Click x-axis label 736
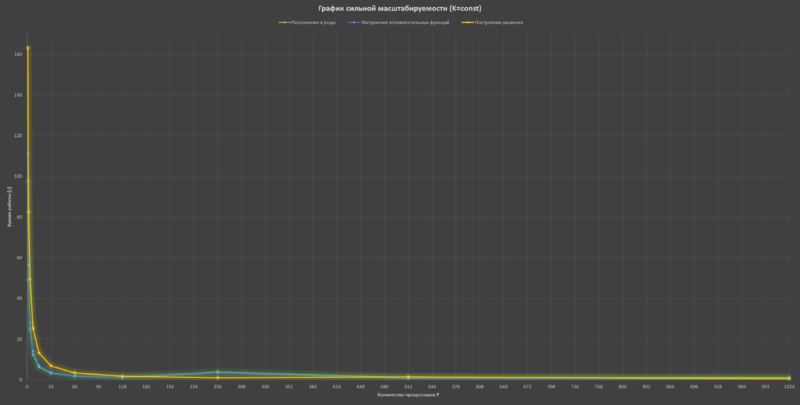Screen dimensions: 800x405 [575, 387]
